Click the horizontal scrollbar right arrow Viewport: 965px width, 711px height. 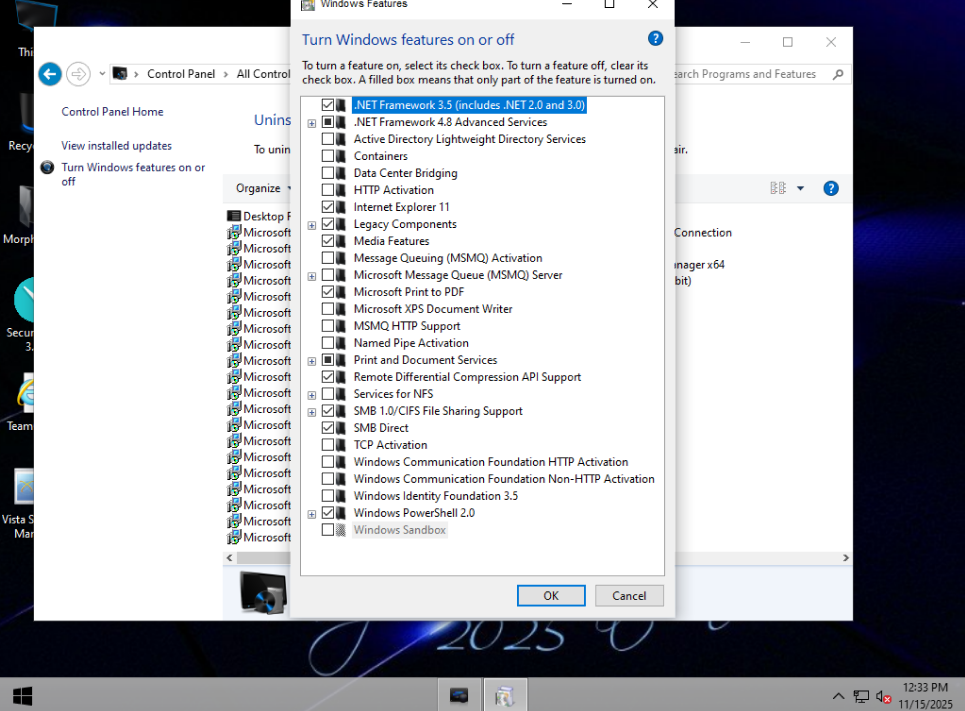846,558
